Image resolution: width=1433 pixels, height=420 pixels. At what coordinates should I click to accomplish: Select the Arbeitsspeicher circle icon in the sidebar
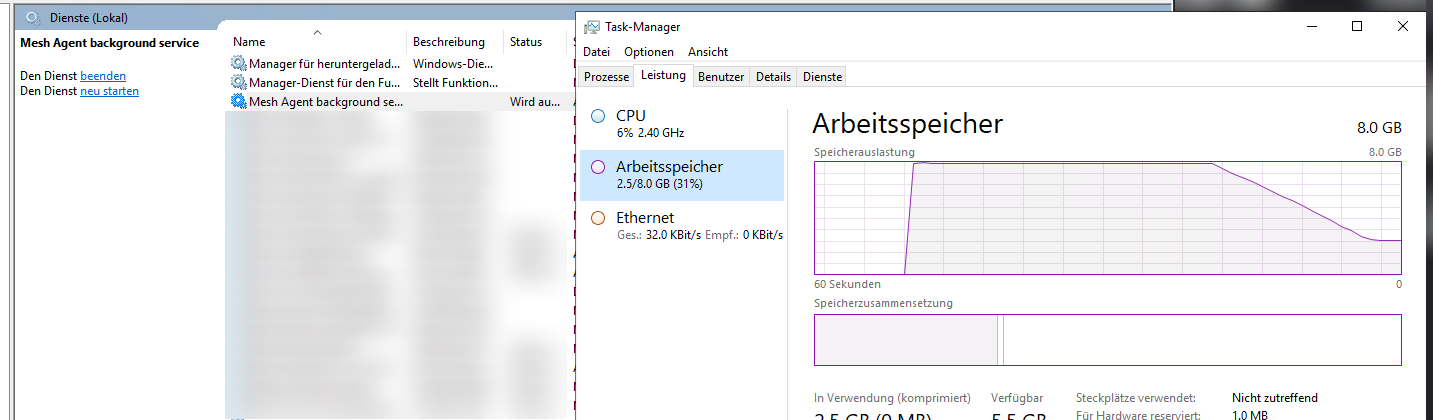[598, 168]
